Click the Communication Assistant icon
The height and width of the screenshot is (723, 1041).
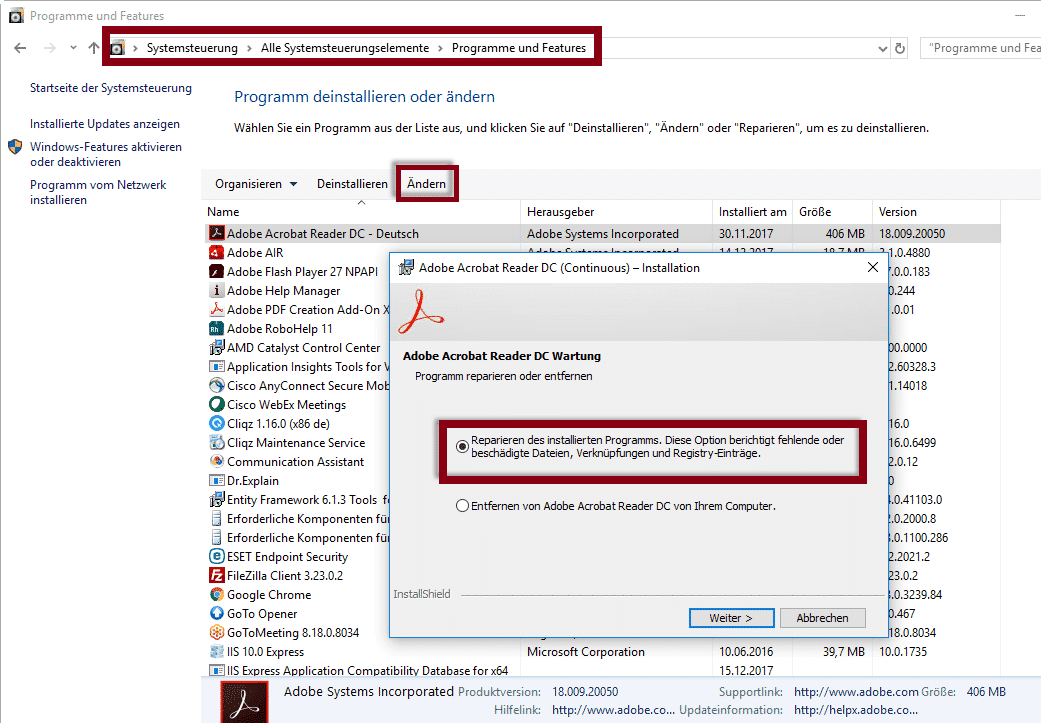click(x=216, y=461)
